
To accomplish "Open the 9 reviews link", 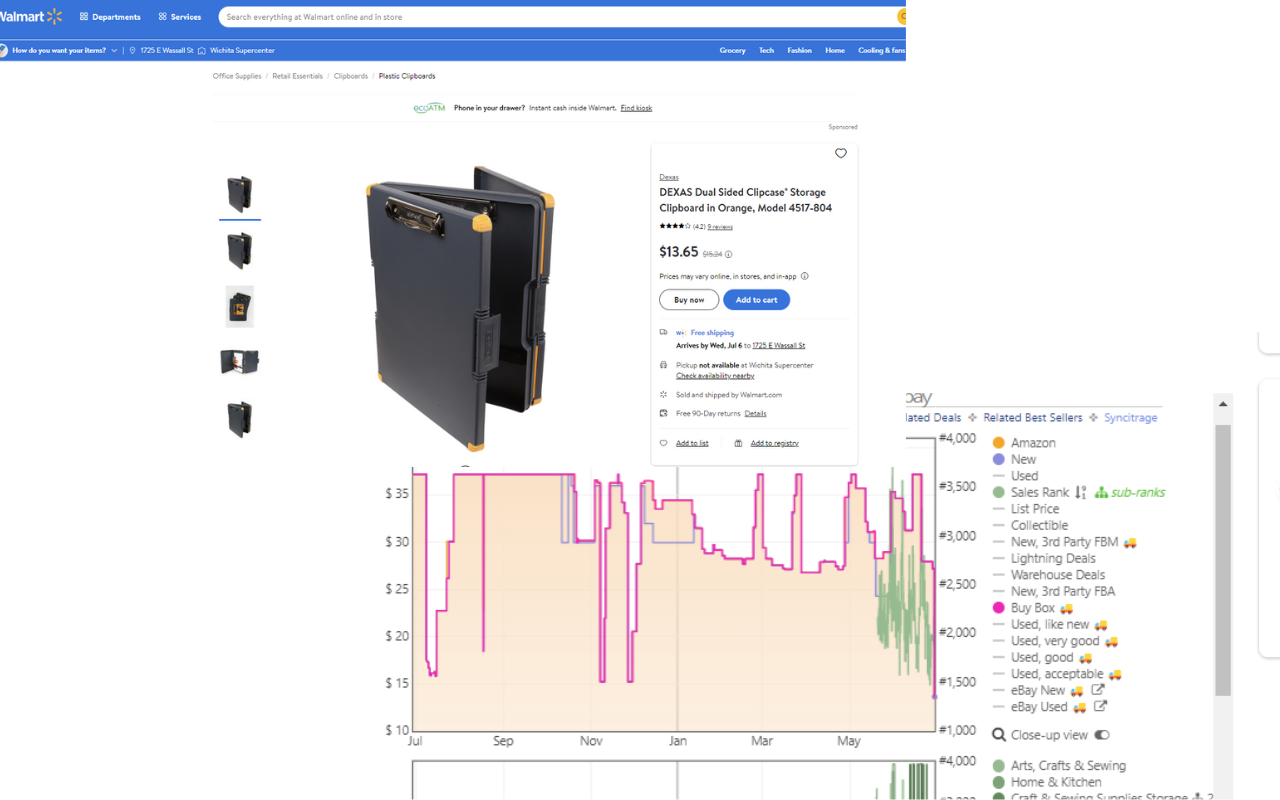I will (720, 227).
